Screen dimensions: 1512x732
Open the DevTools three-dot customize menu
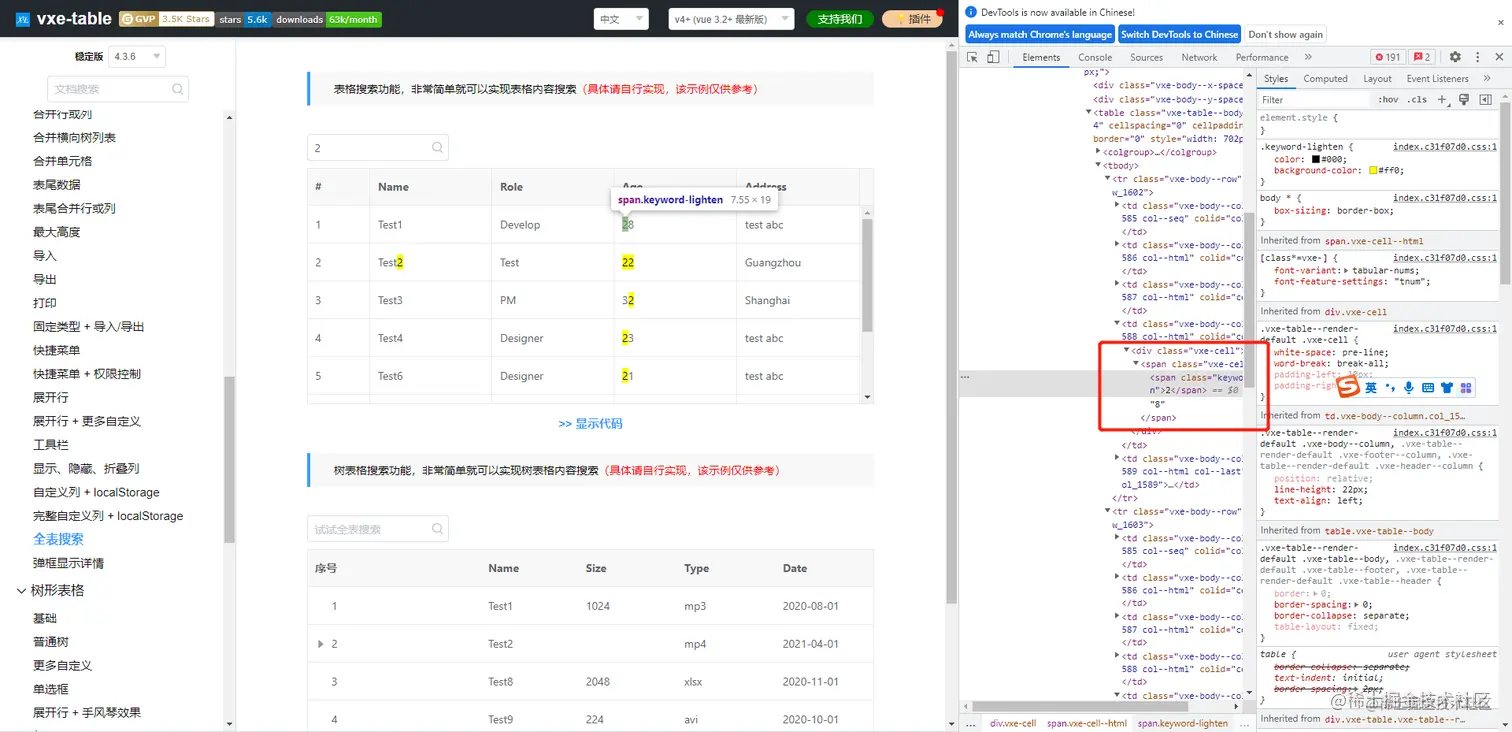click(x=1476, y=57)
